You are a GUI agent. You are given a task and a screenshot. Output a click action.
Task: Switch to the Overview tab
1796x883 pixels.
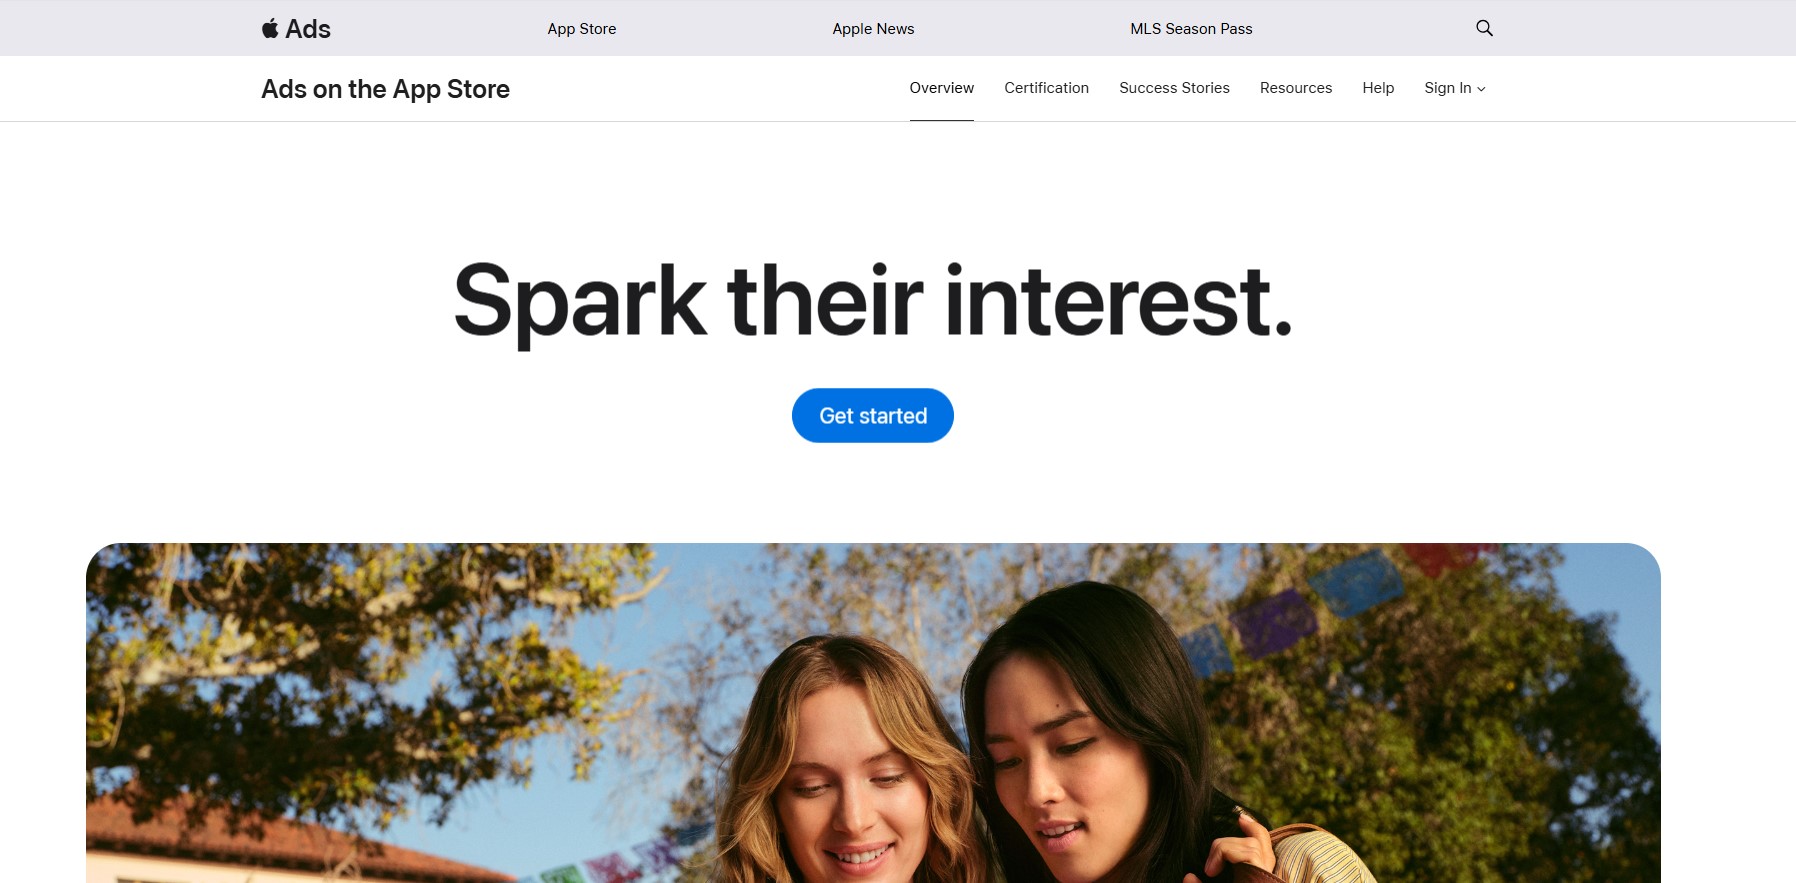[x=941, y=88]
